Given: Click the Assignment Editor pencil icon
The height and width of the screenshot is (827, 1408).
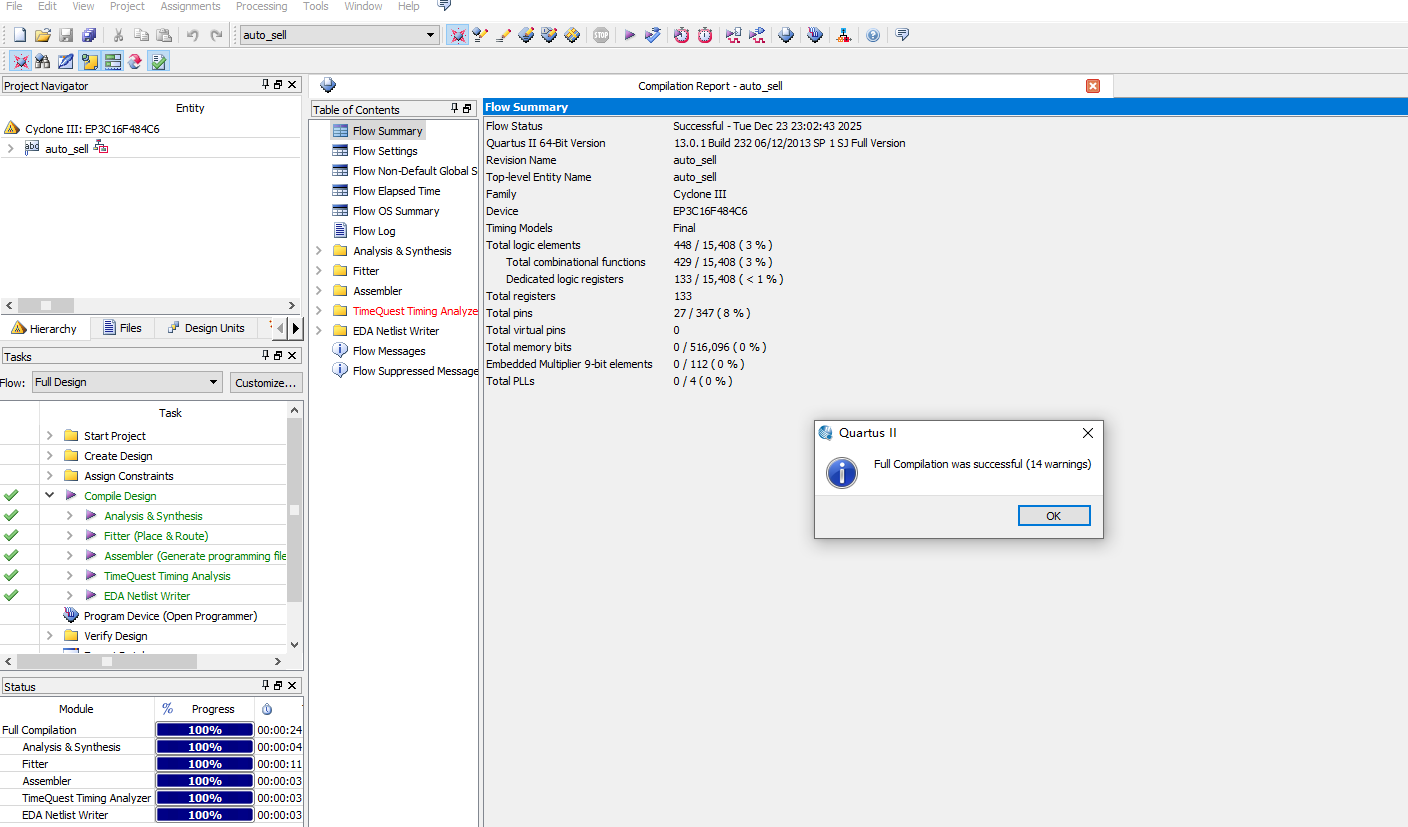Looking at the screenshot, I should click(x=503, y=35).
